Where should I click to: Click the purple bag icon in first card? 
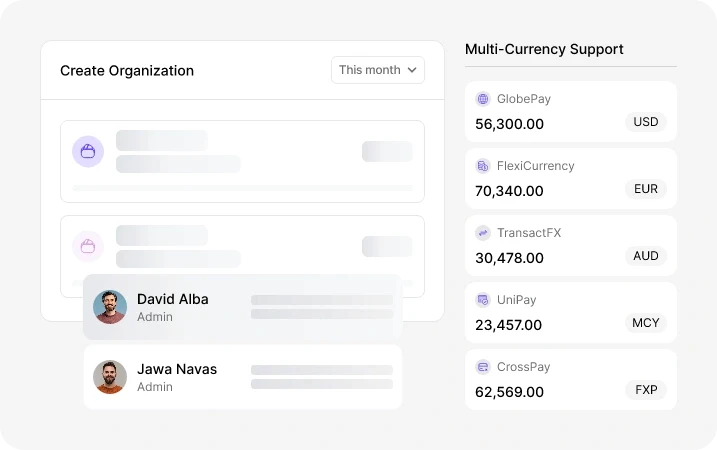pos(88,151)
